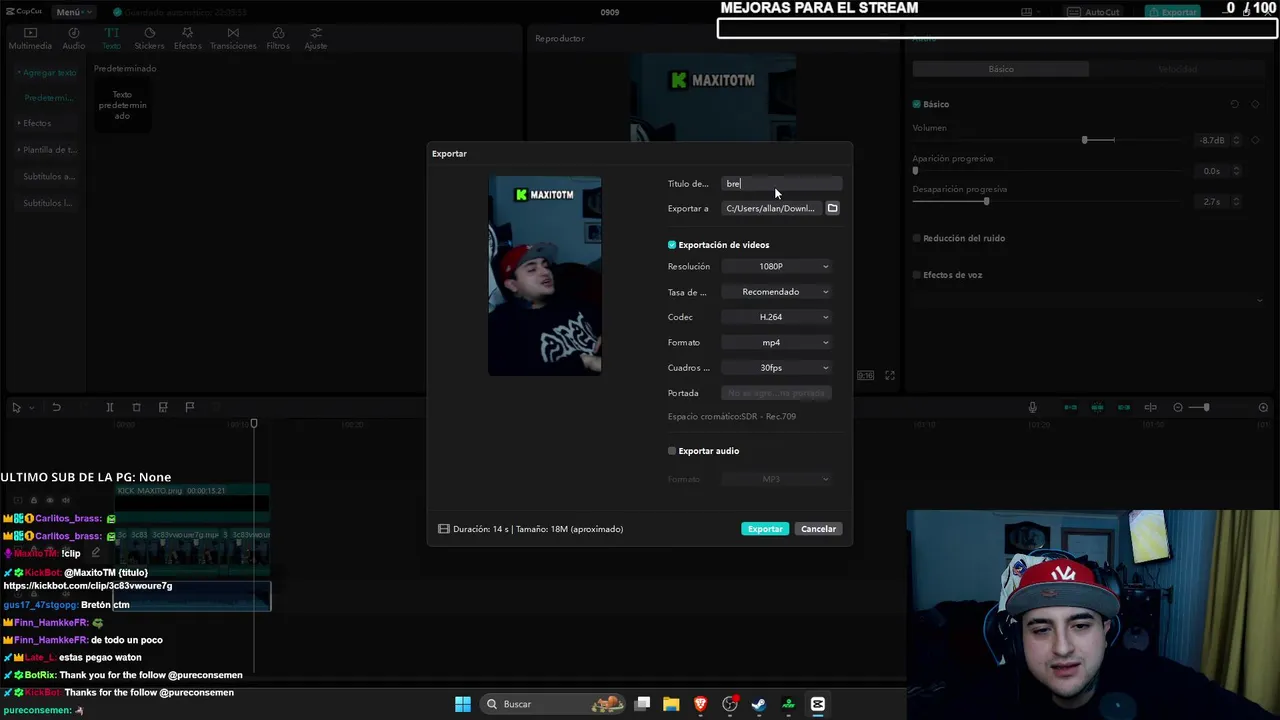Open the Efectos tab in the top toolbar

click(x=187, y=39)
